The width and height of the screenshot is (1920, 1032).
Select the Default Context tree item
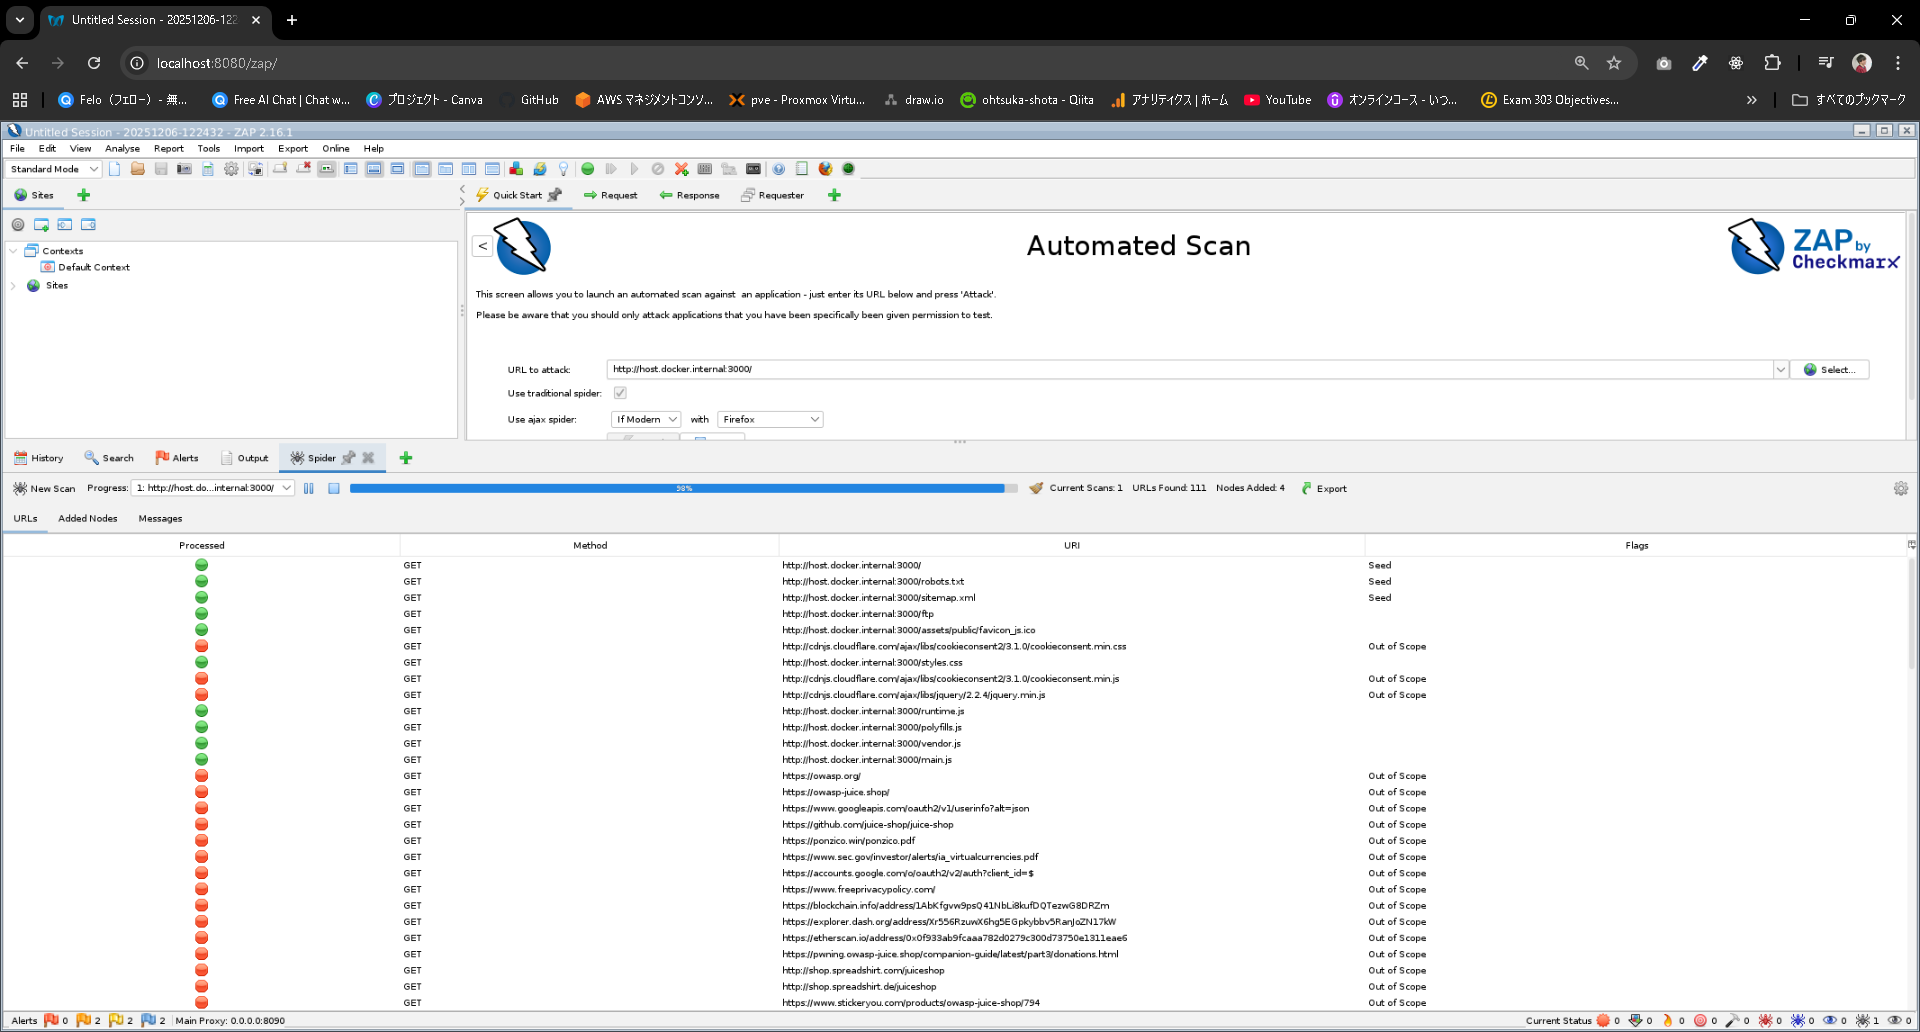pyautogui.click(x=86, y=268)
